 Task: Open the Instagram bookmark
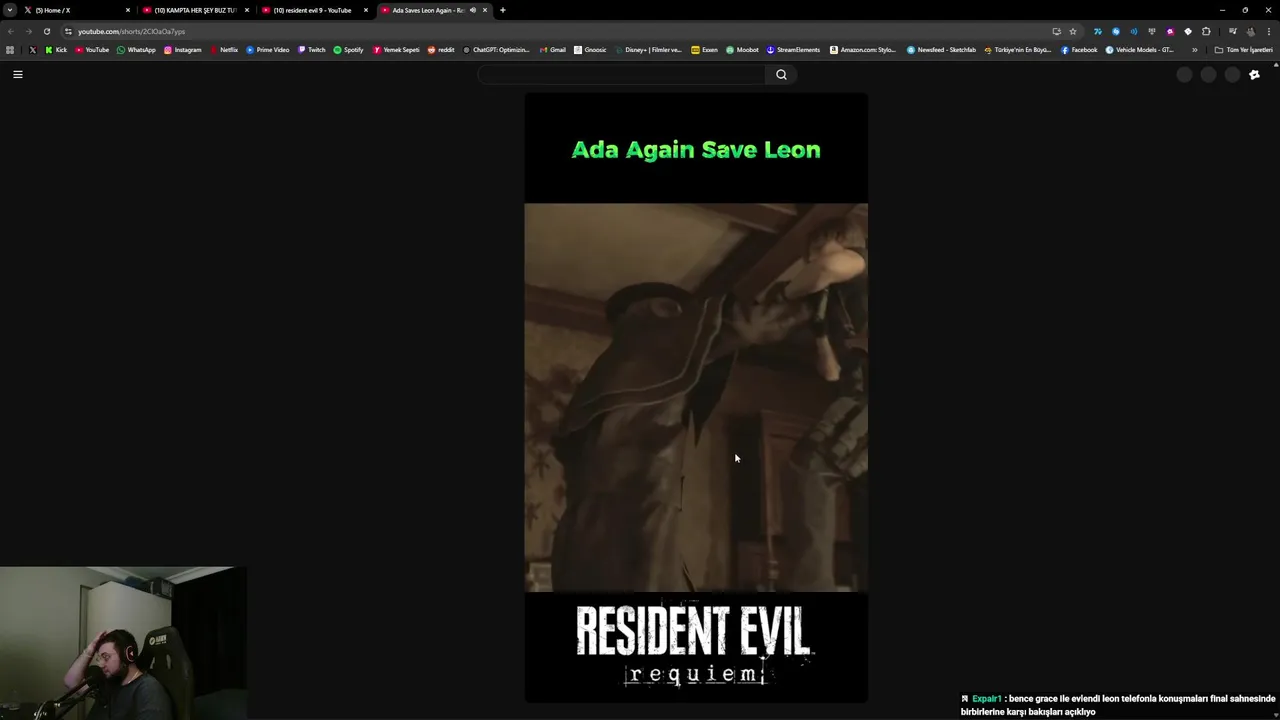(182, 49)
